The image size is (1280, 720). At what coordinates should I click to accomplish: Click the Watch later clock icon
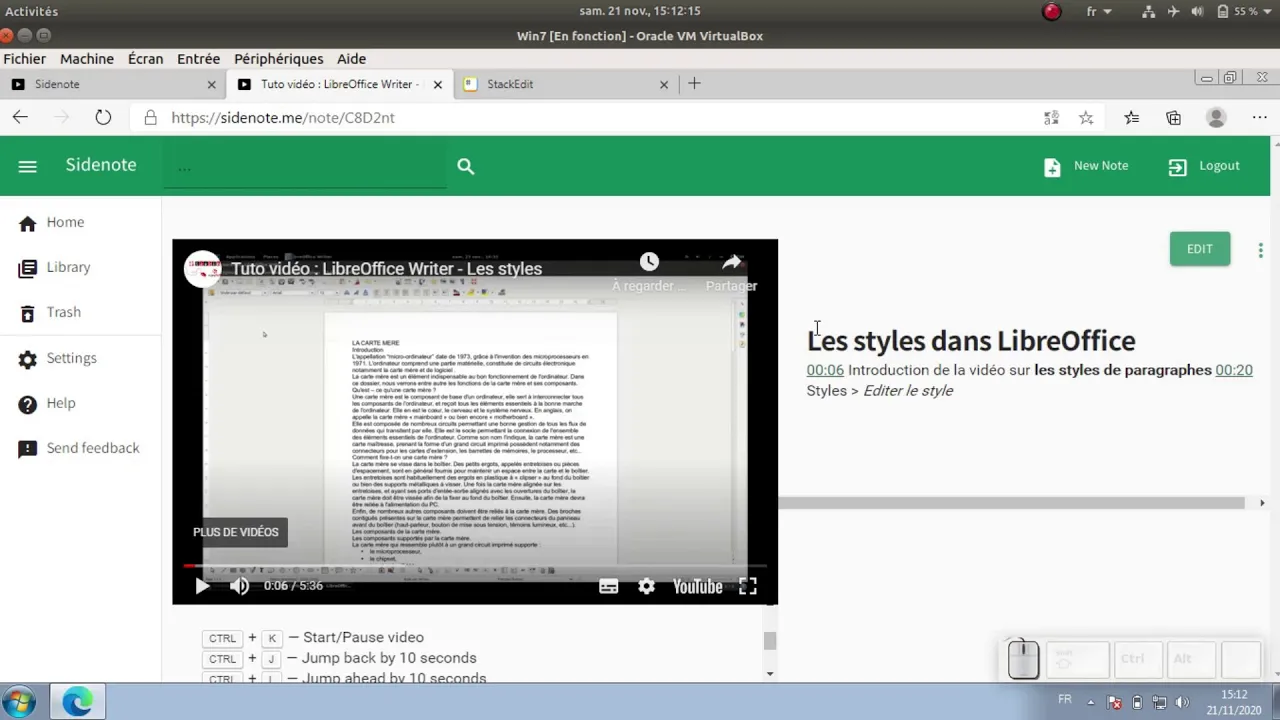point(649,262)
